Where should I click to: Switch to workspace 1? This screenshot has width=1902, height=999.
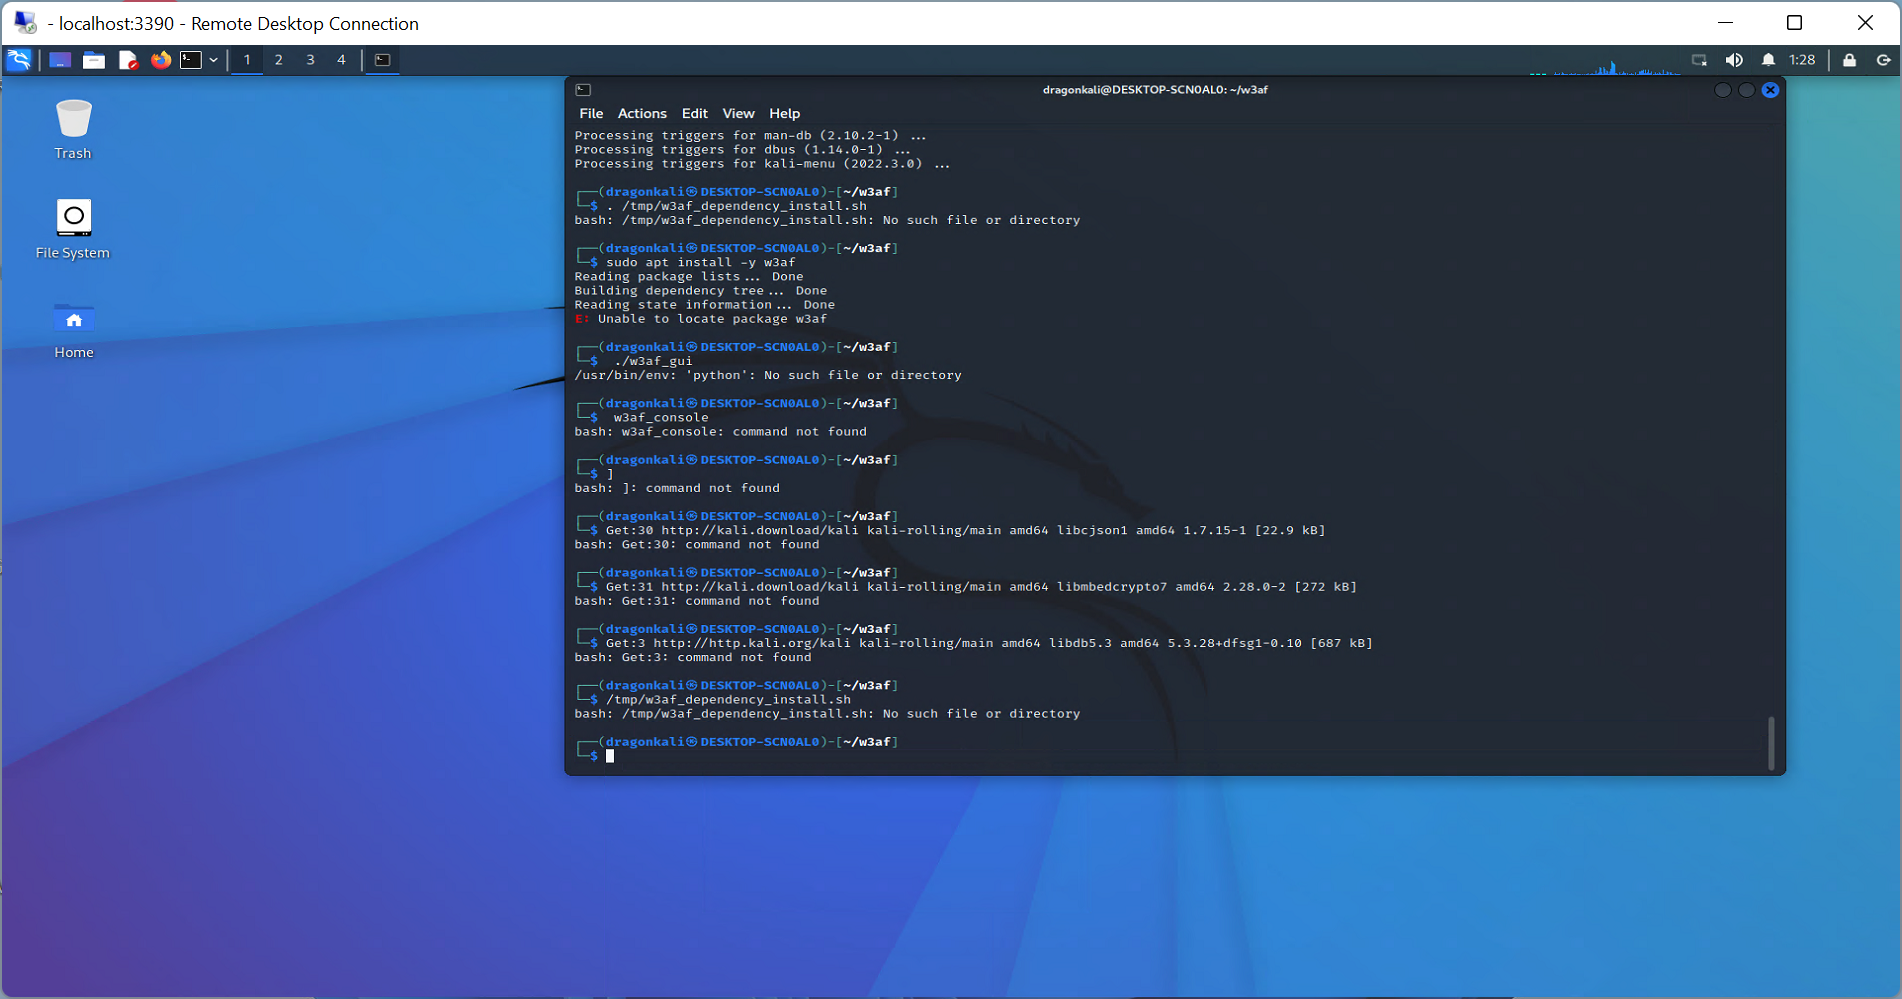coord(247,60)
